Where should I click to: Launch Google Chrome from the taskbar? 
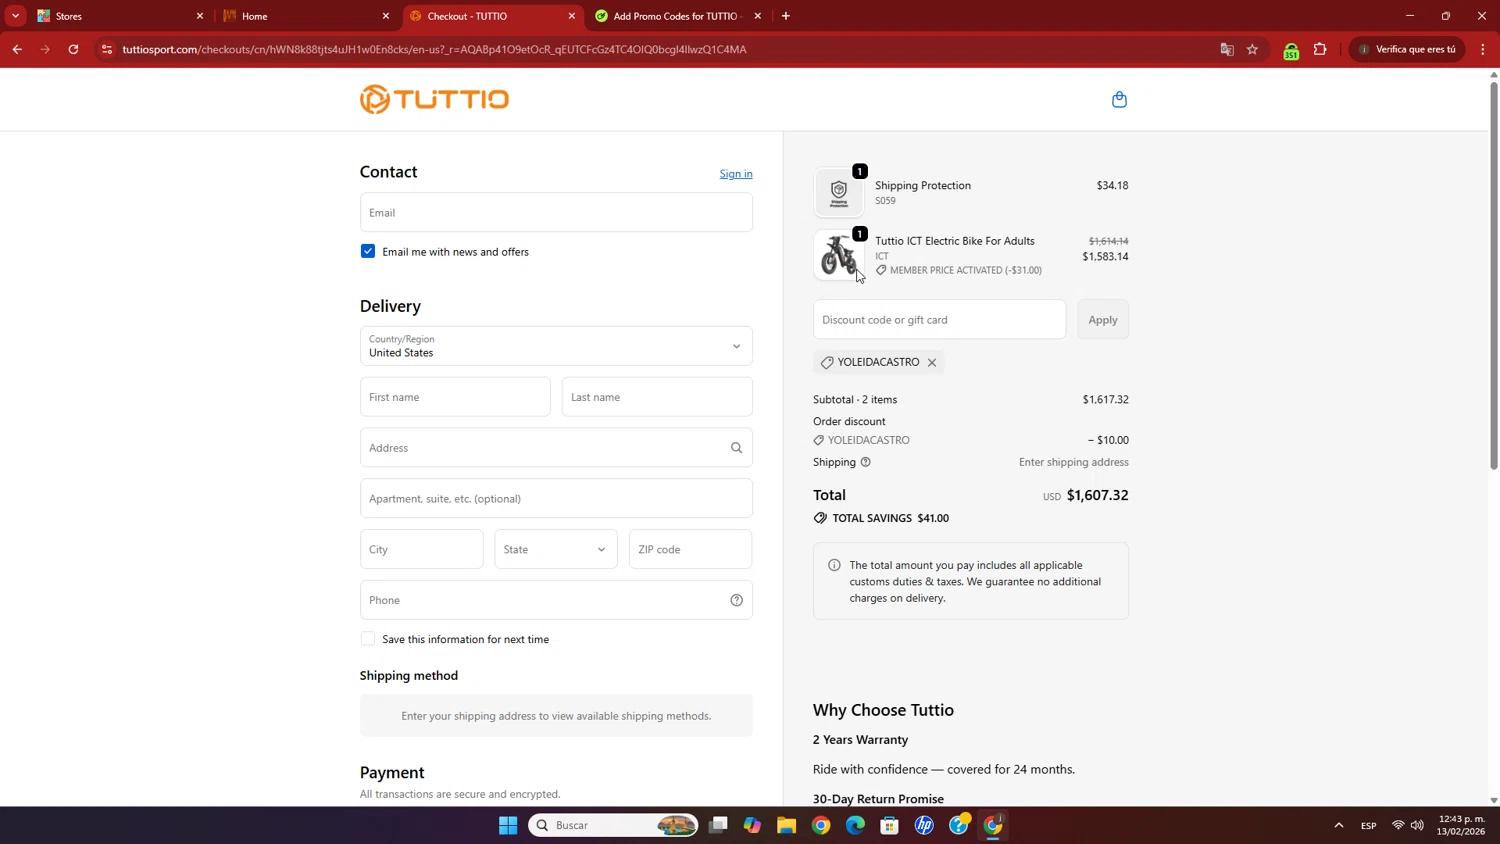(821, 825)
